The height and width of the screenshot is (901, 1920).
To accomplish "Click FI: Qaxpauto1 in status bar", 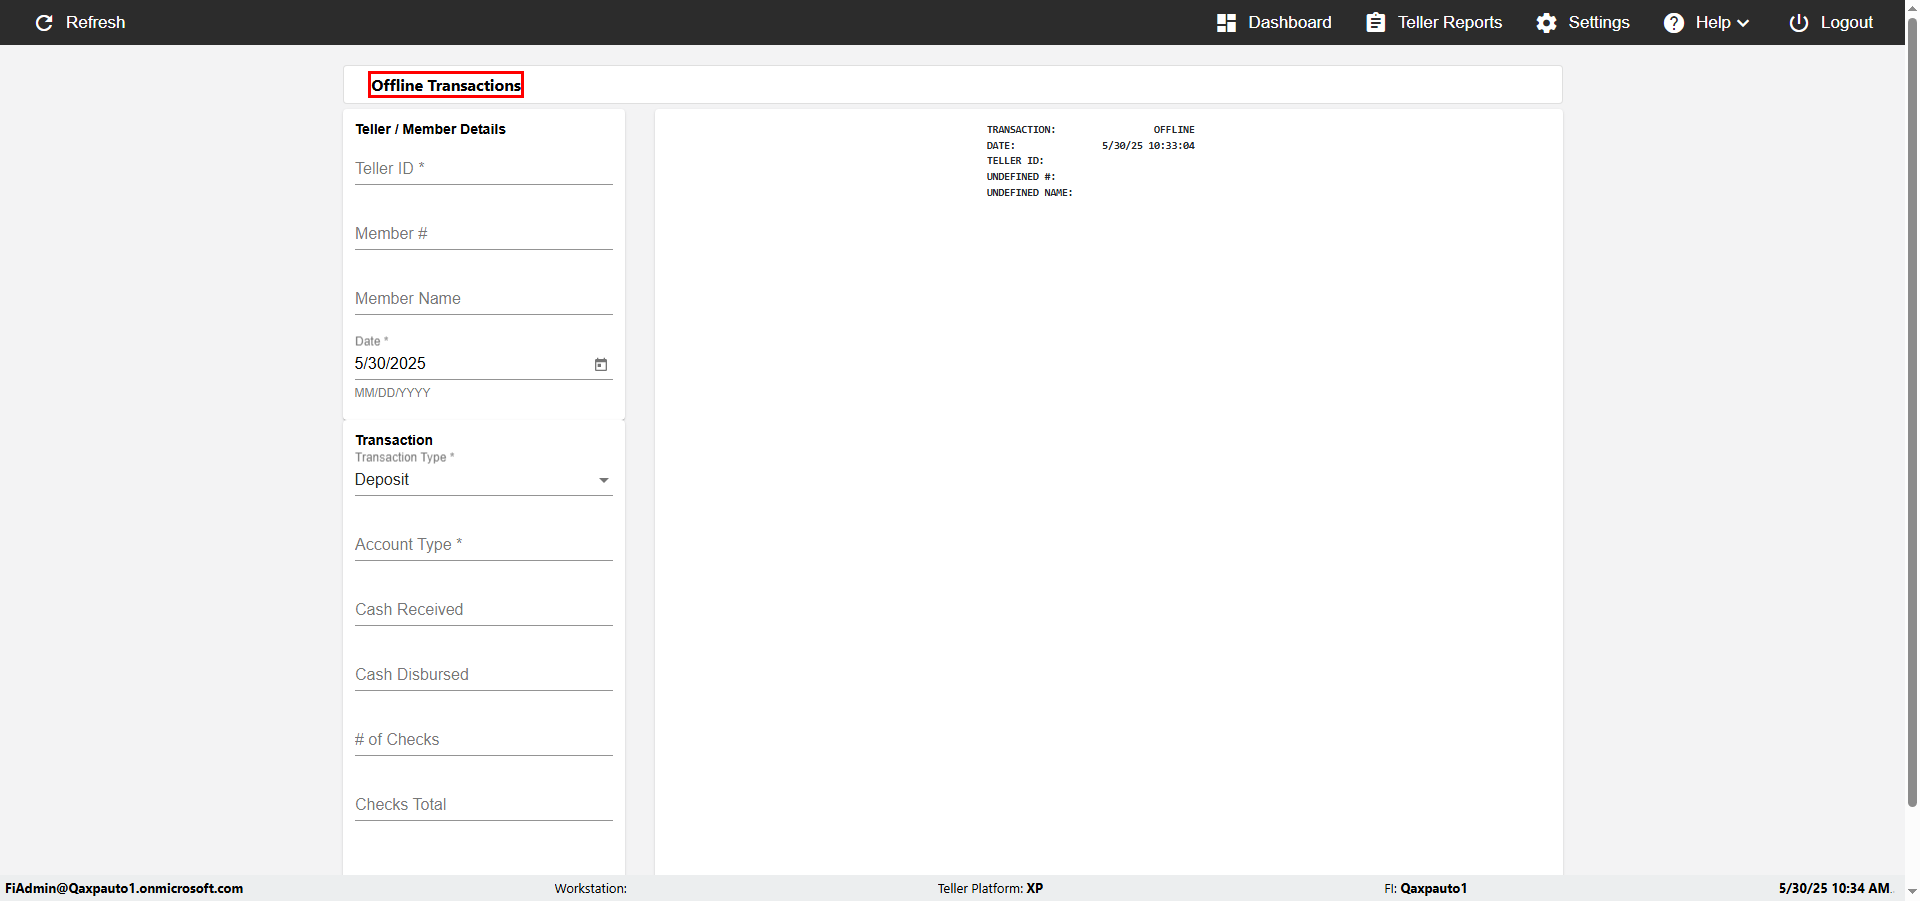I will [x=1426, y=888].
